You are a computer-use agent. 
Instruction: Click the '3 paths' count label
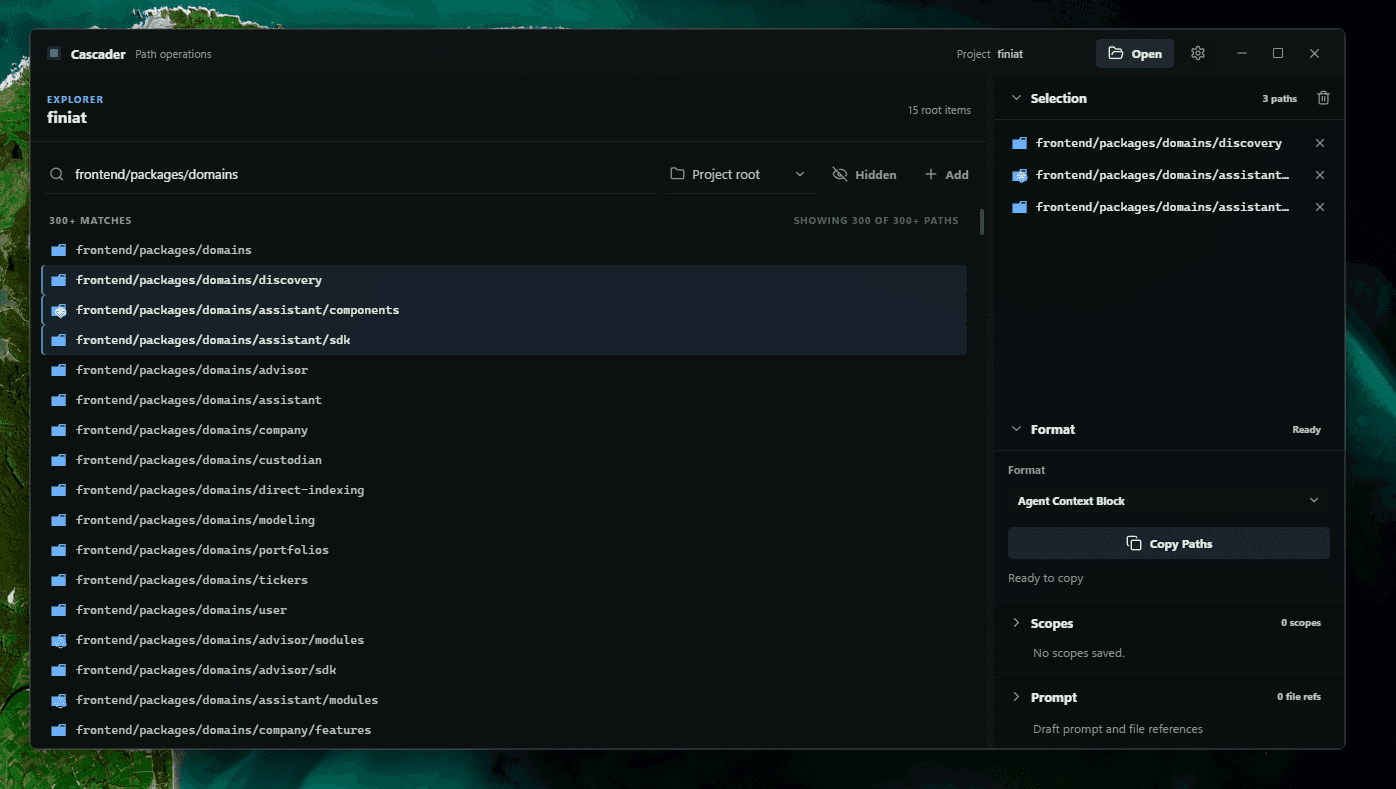pyautogui.click(x=1279, y=99)
